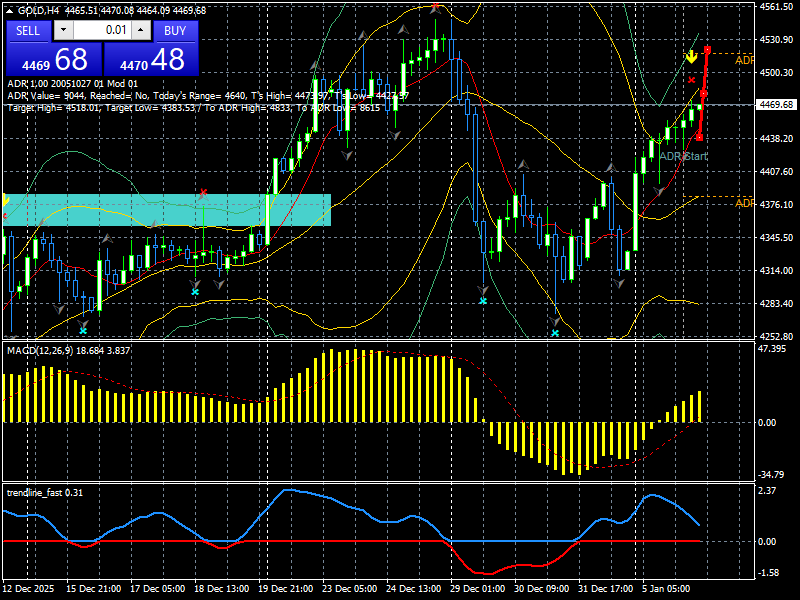Viewport: 800px width, 600px height.
Task: Click the '30 Dec 09:00' time label
Action: (541, 589)
